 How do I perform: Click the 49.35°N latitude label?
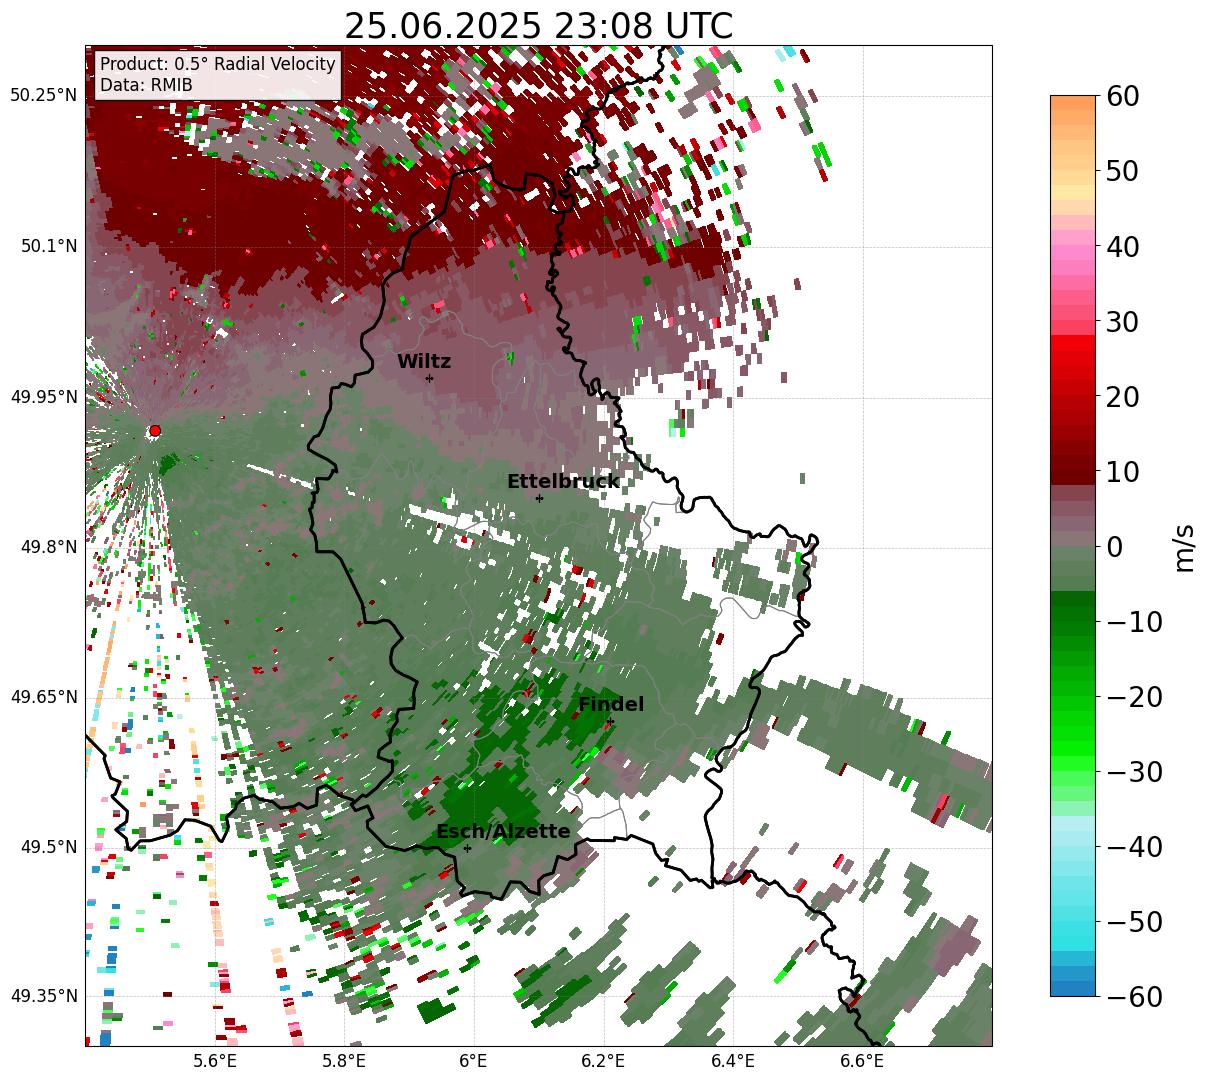pos(43,996)
